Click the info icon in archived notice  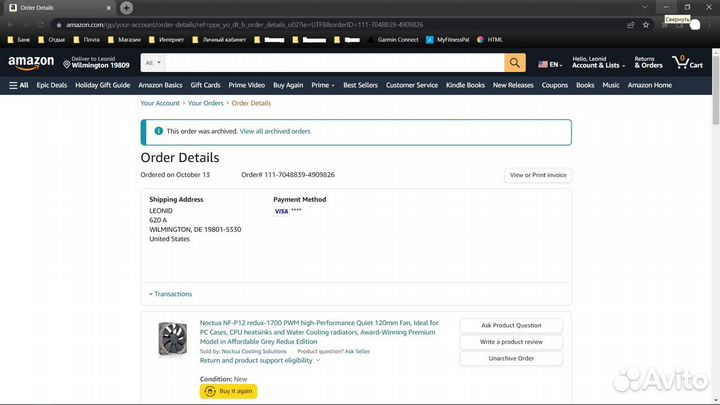click(158, 131)
